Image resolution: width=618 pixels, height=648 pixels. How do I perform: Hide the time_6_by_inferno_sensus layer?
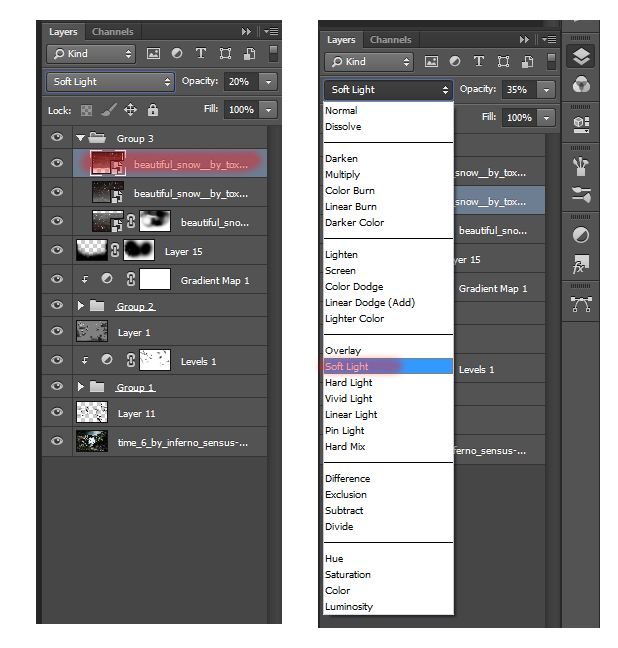pyautogui.click(x=57, y=441)
